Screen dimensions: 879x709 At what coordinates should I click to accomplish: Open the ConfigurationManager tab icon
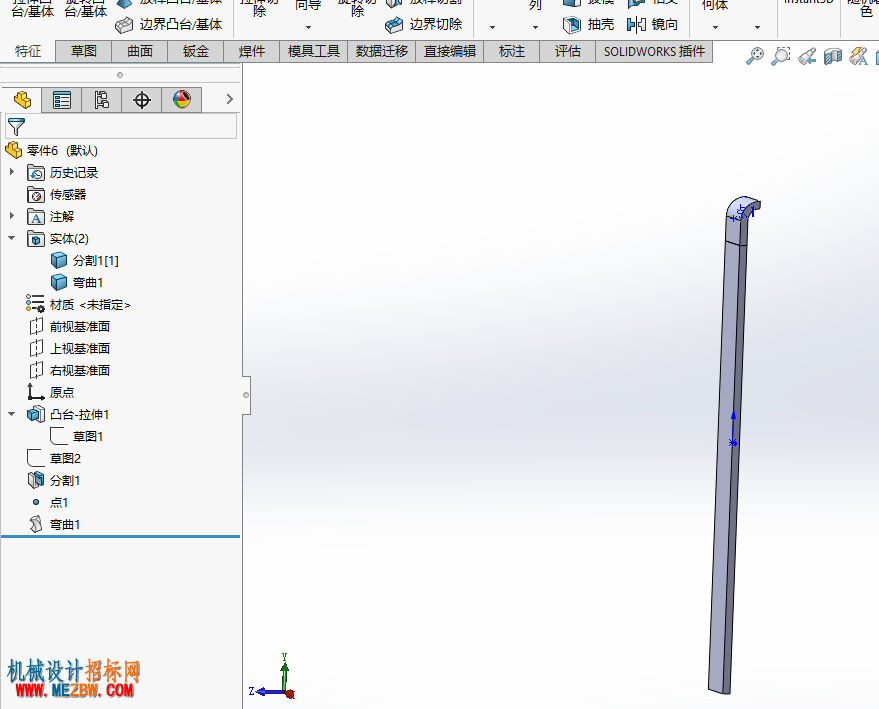101,100
